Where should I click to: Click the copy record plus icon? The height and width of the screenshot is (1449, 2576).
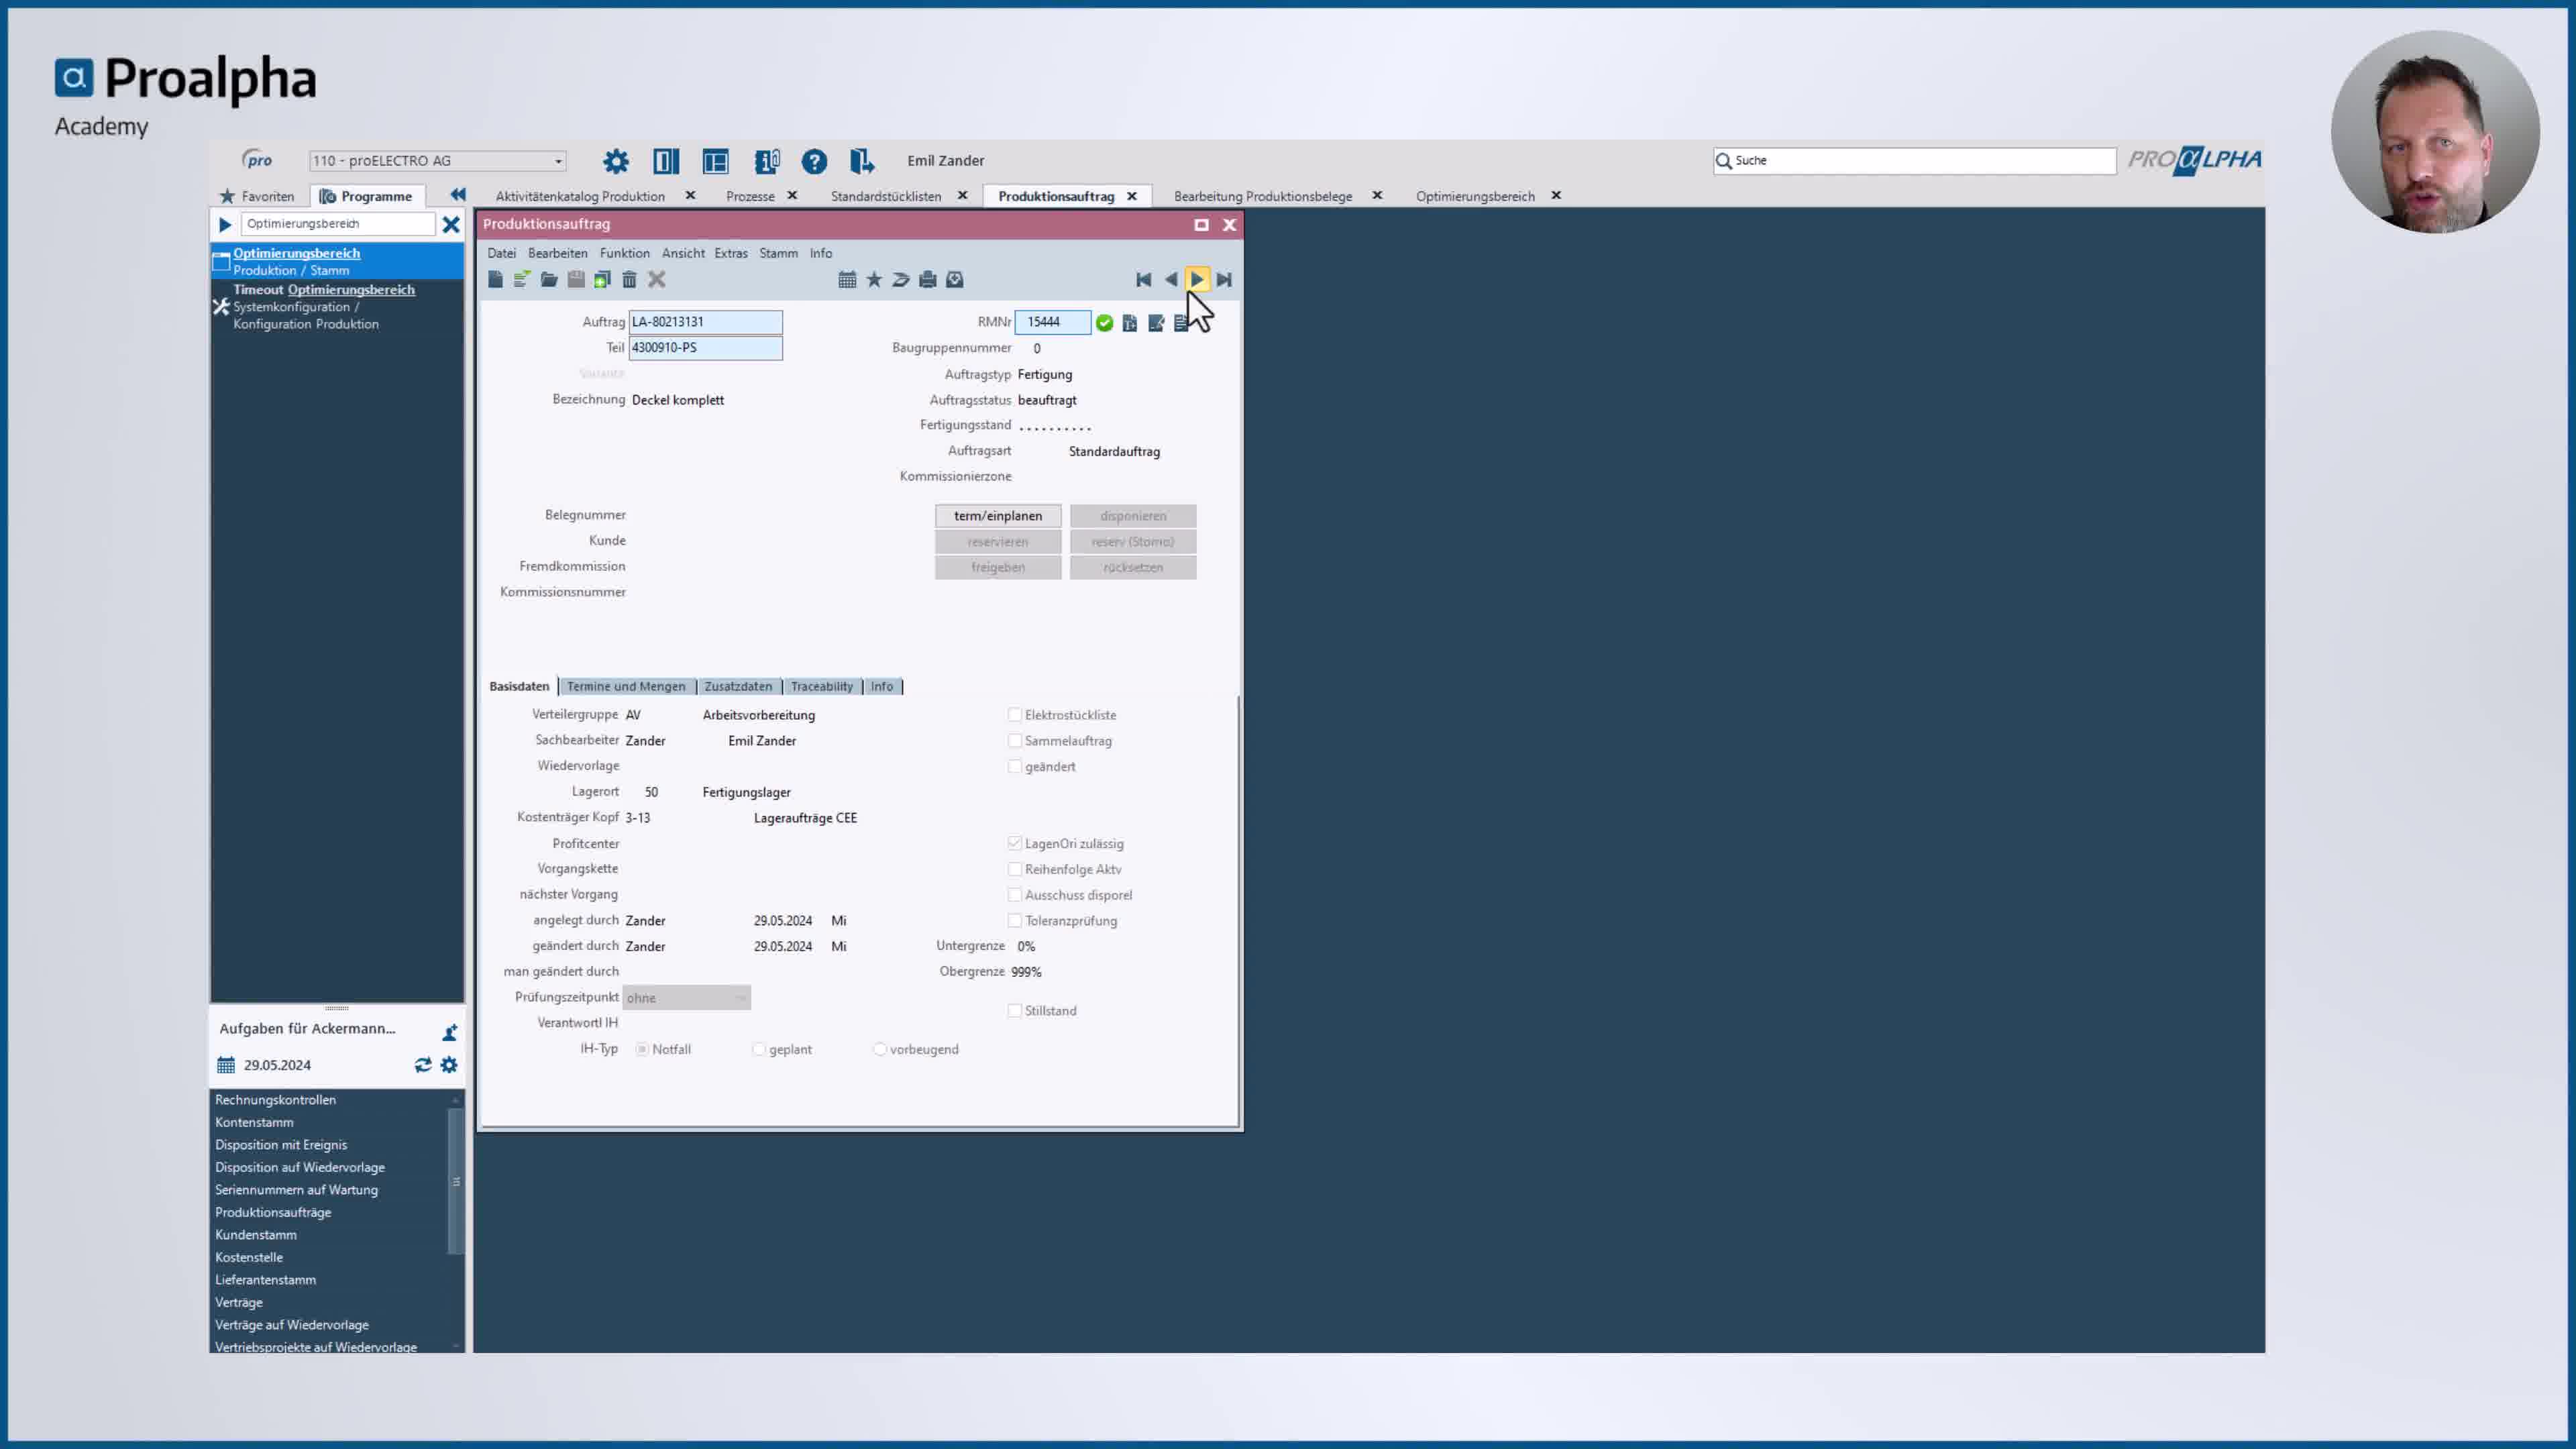(602, 280)
